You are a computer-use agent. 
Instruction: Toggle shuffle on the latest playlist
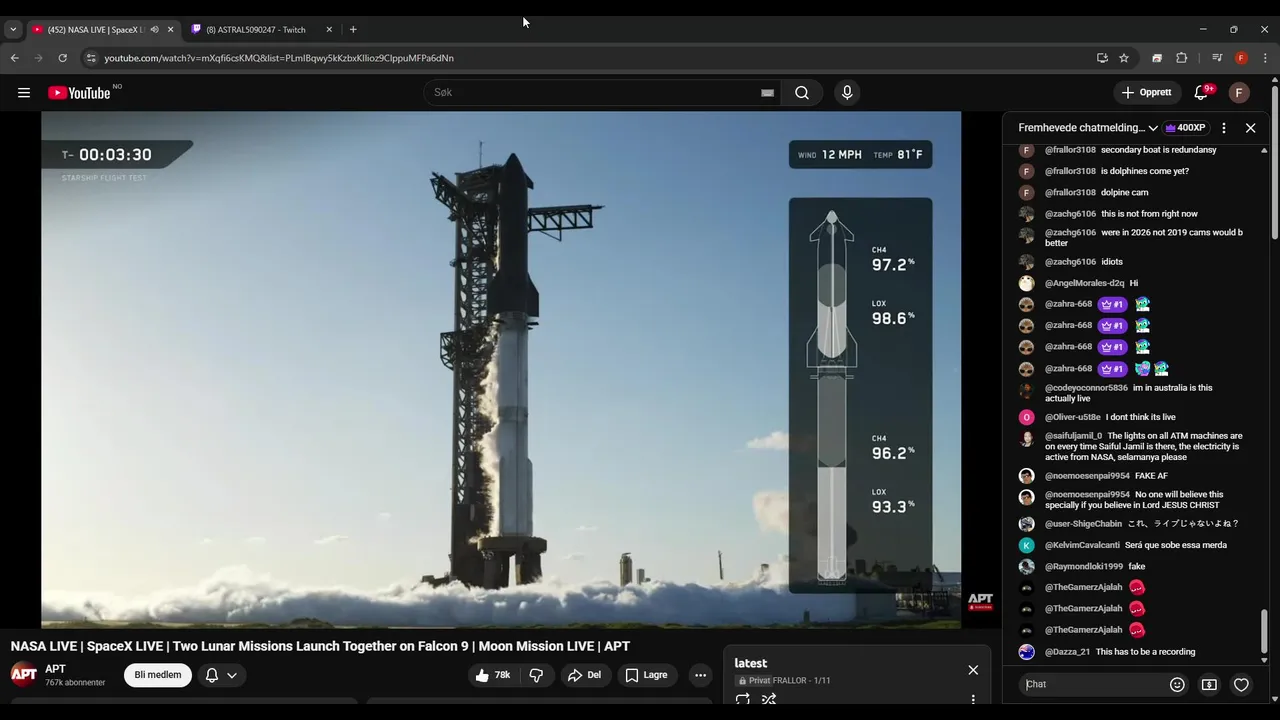coord(769,699)
